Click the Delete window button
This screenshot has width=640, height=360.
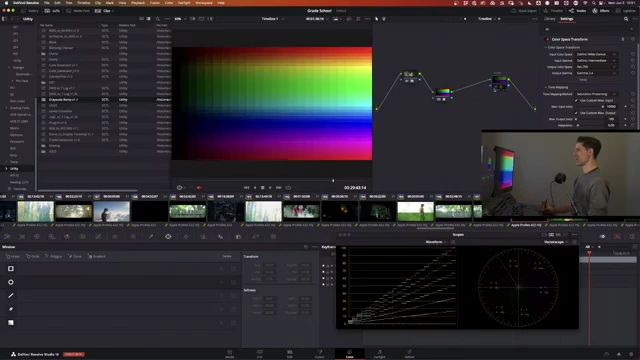pos(227,256)
